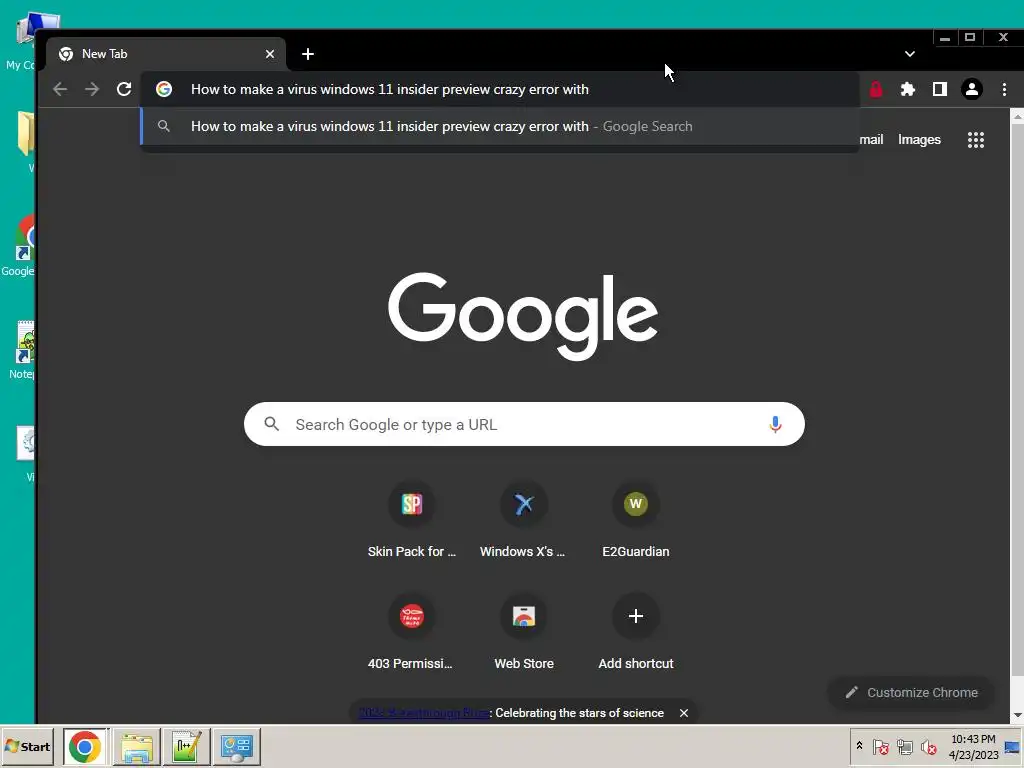Click the magnifier icon in the Google search box
Screen dimensions: 1024x768
[x=272, y=424]
